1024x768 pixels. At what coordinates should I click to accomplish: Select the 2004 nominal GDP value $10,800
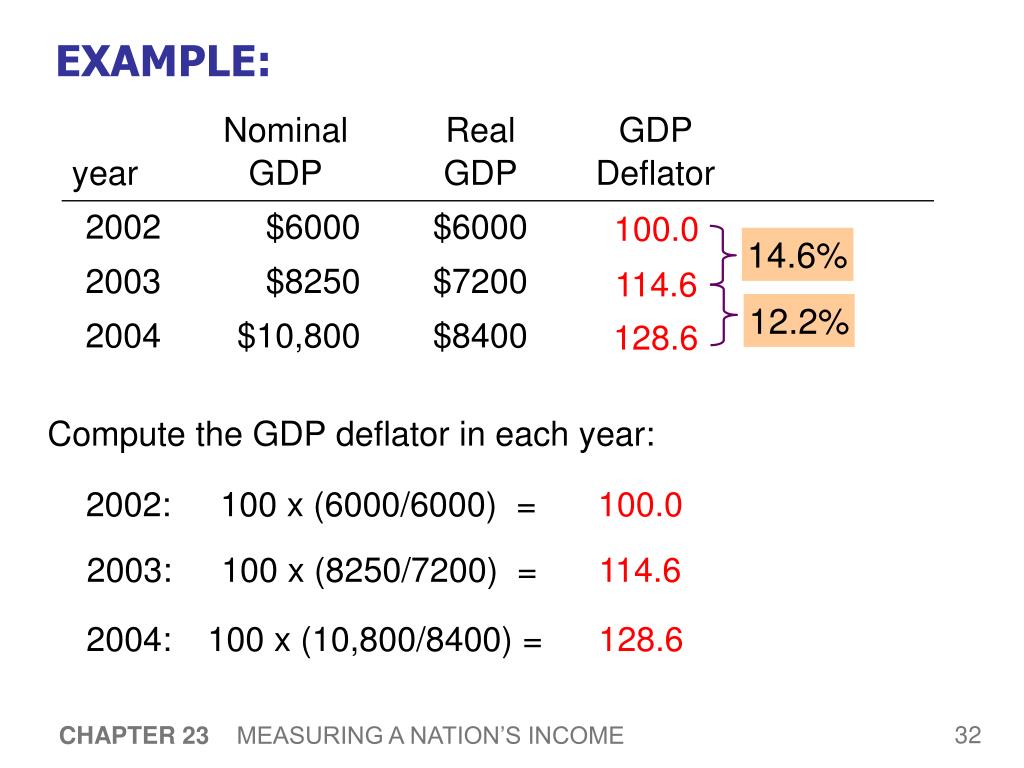(x=298, y=336)
